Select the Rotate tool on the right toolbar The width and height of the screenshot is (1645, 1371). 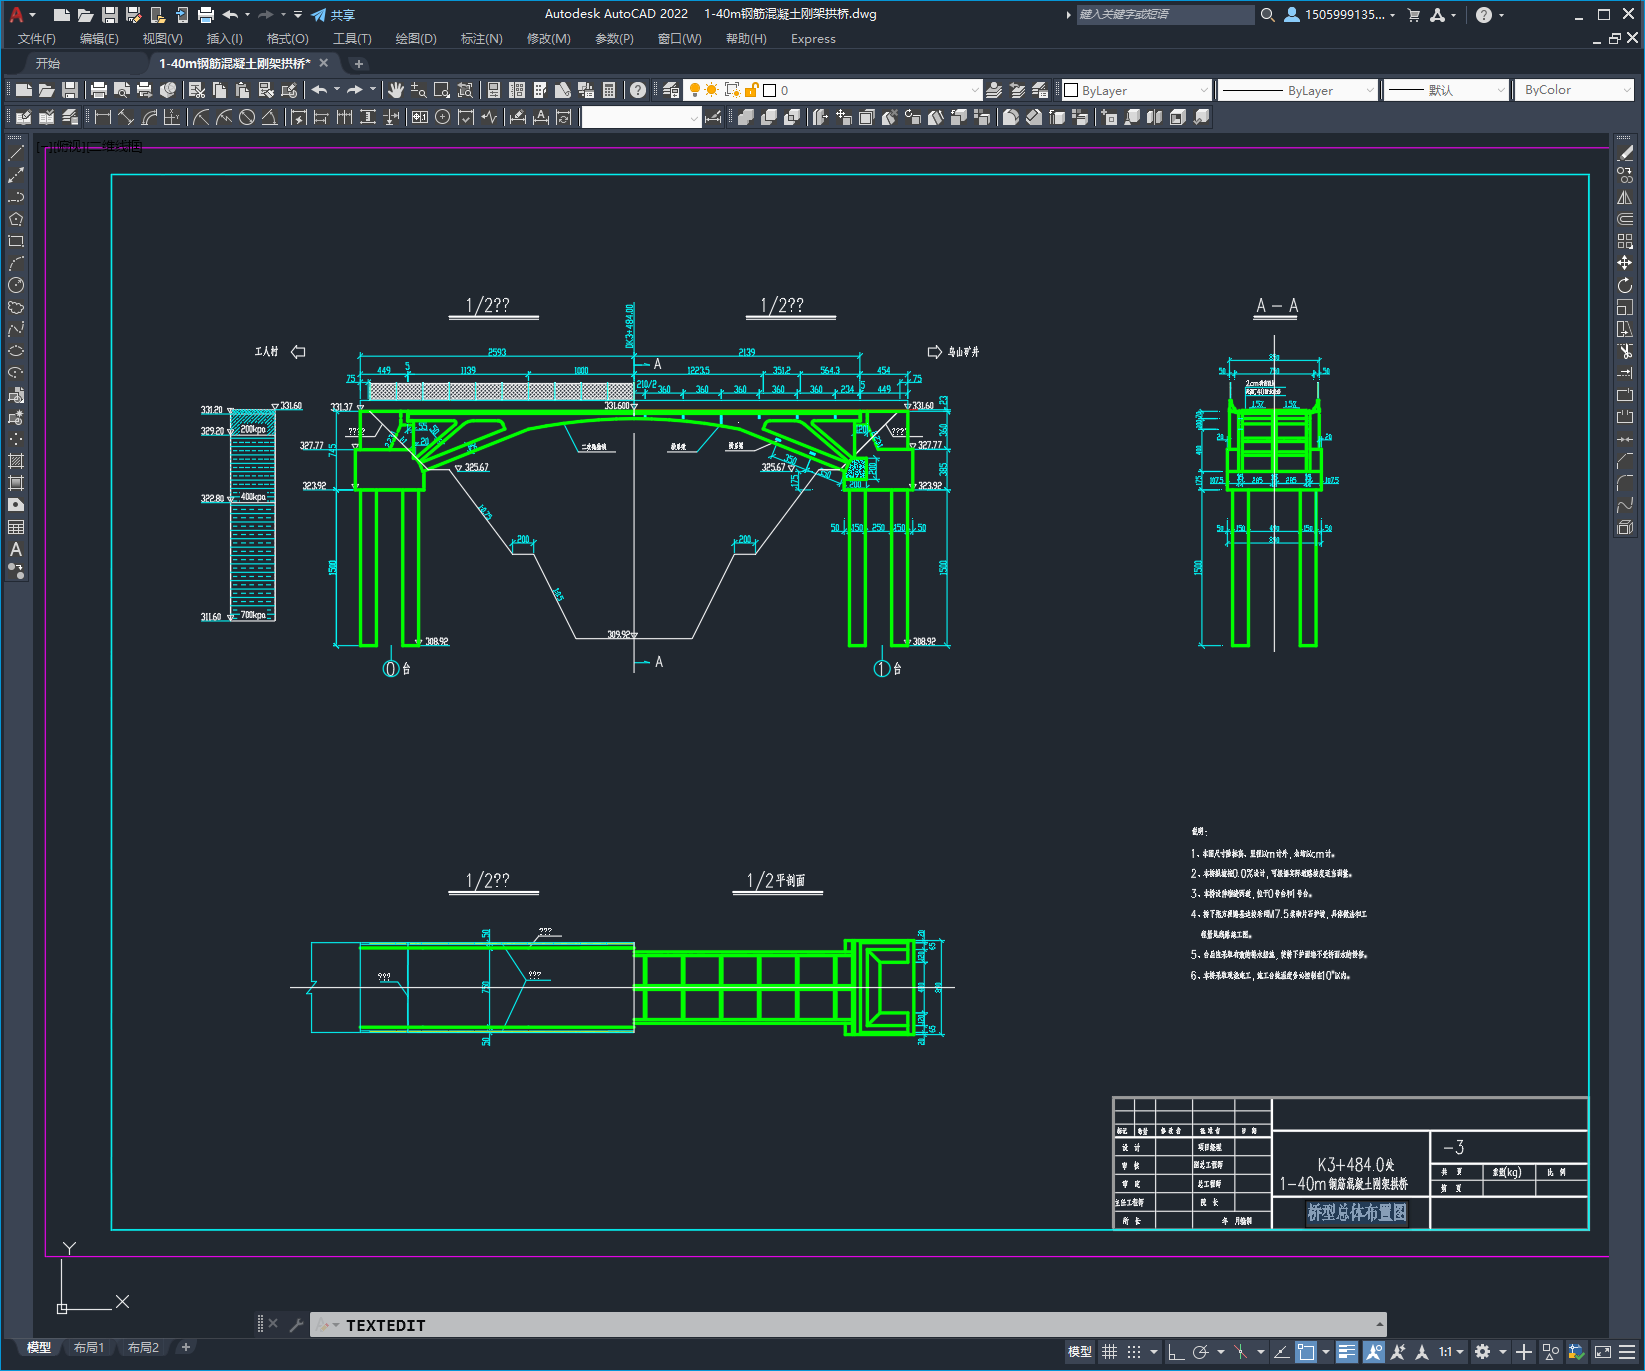pos(1625,285)
